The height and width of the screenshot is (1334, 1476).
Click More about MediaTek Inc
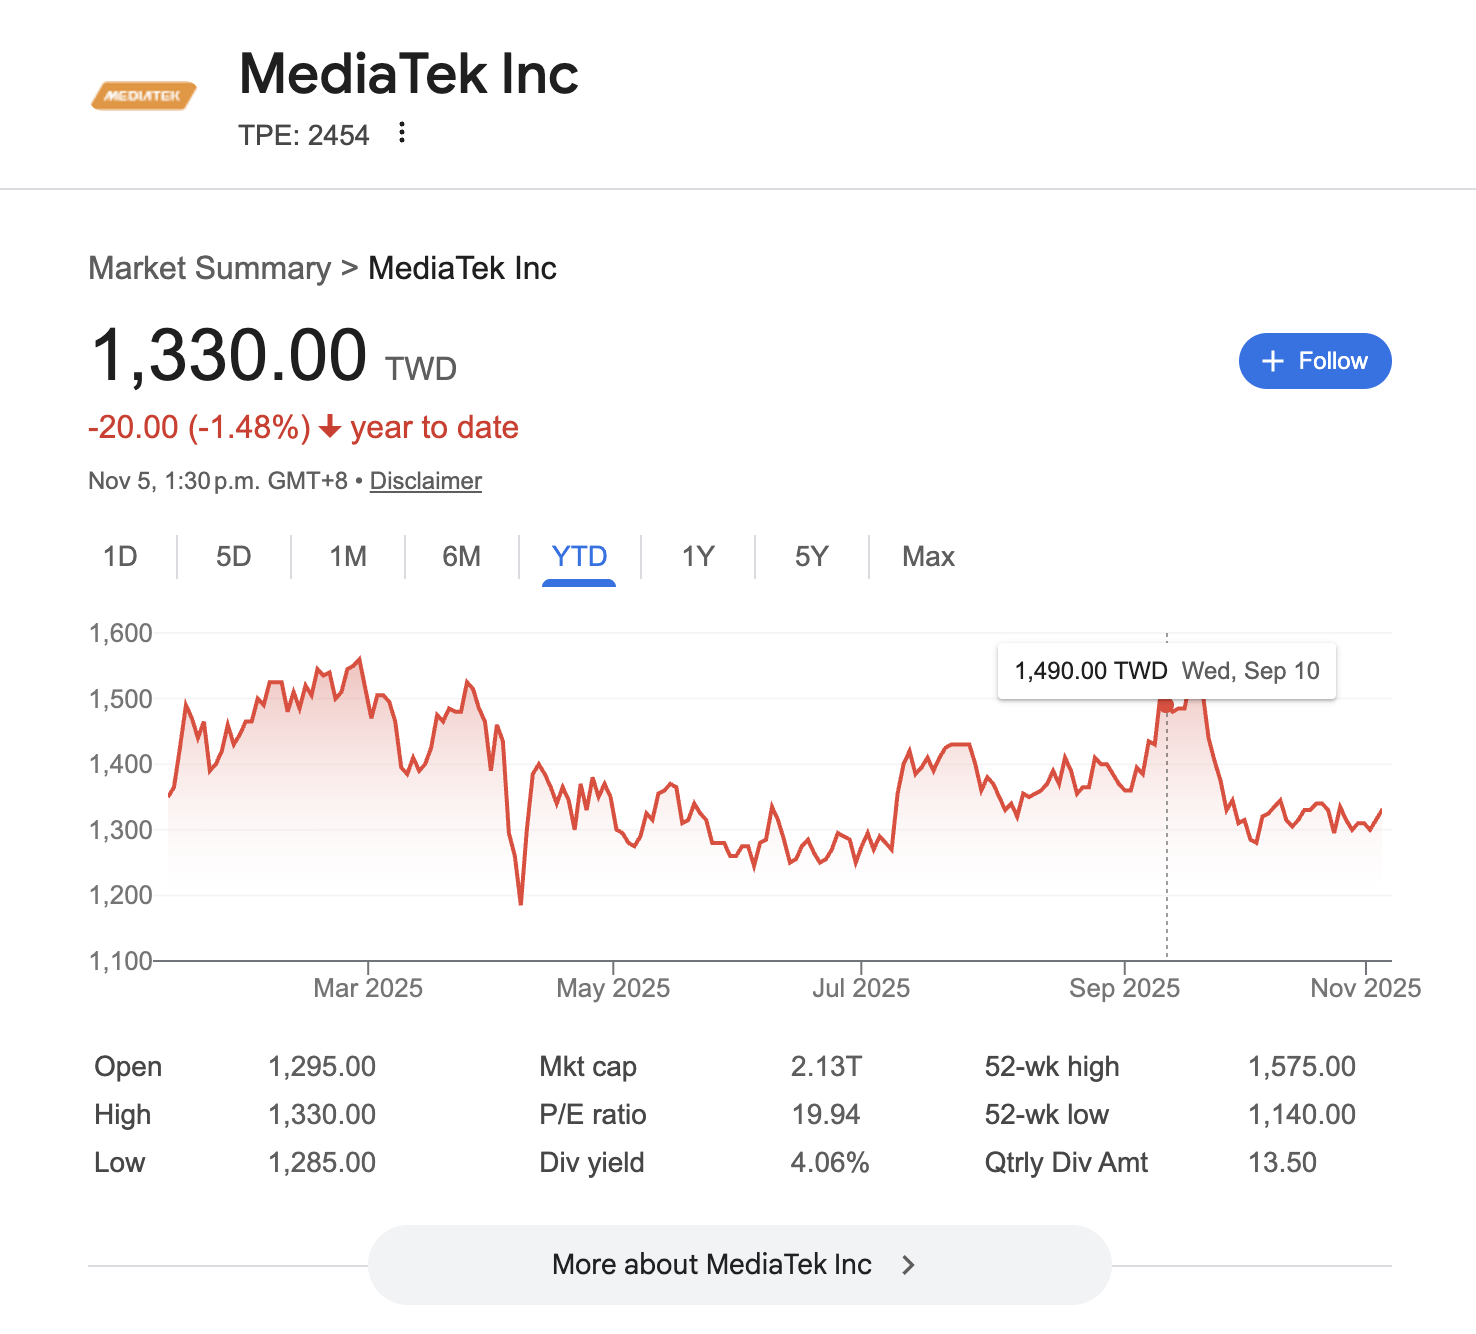click(711, 1264)
